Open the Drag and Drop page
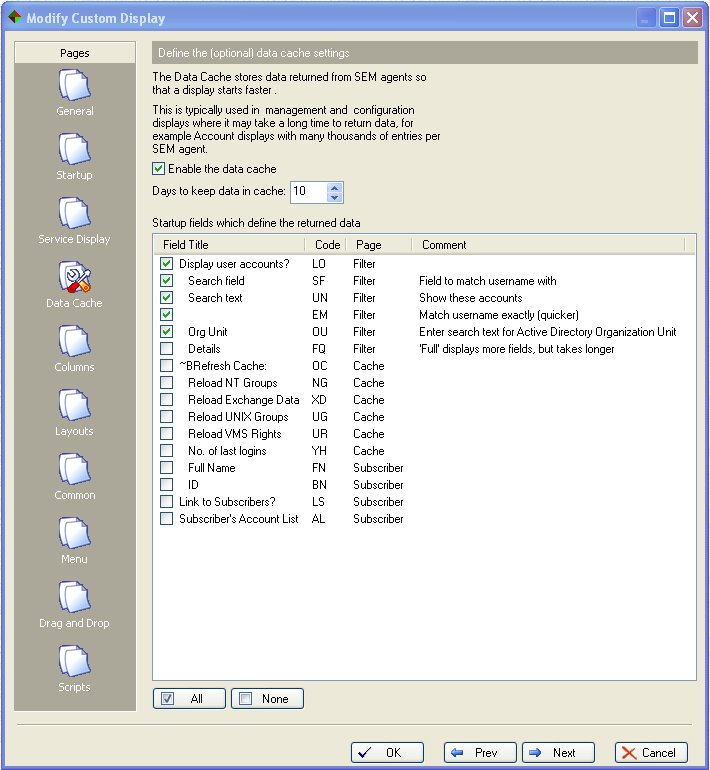 (75, 597)
